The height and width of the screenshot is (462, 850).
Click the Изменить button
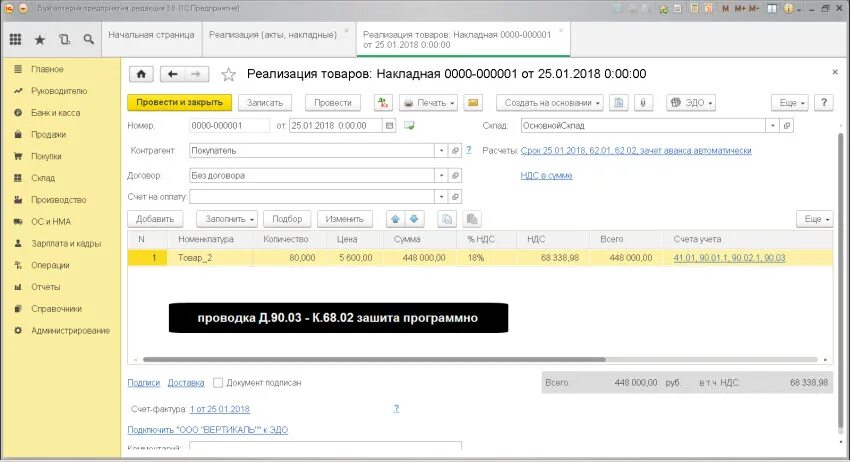[345, 219]
